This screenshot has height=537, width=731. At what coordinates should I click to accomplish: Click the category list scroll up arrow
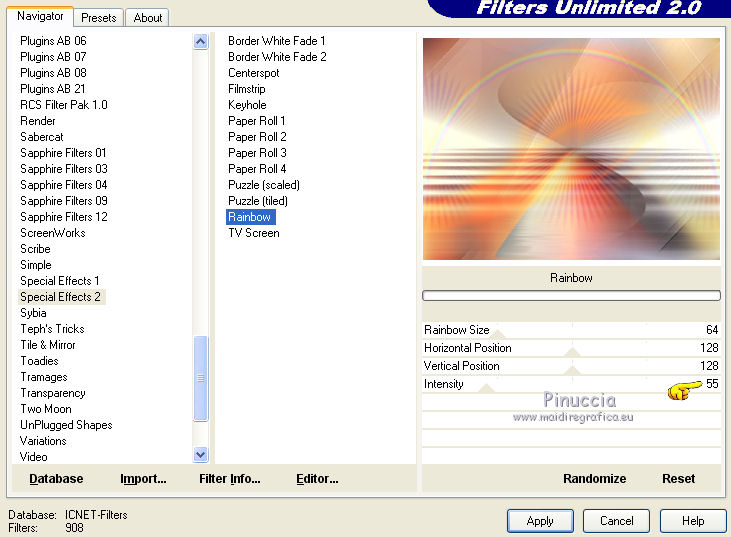point(200,42)
